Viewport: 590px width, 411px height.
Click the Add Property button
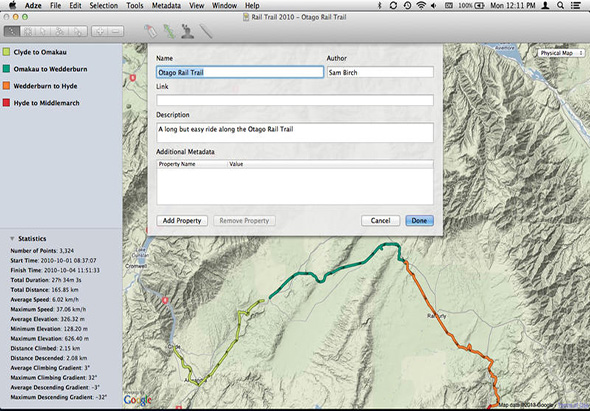click(182, 221)
